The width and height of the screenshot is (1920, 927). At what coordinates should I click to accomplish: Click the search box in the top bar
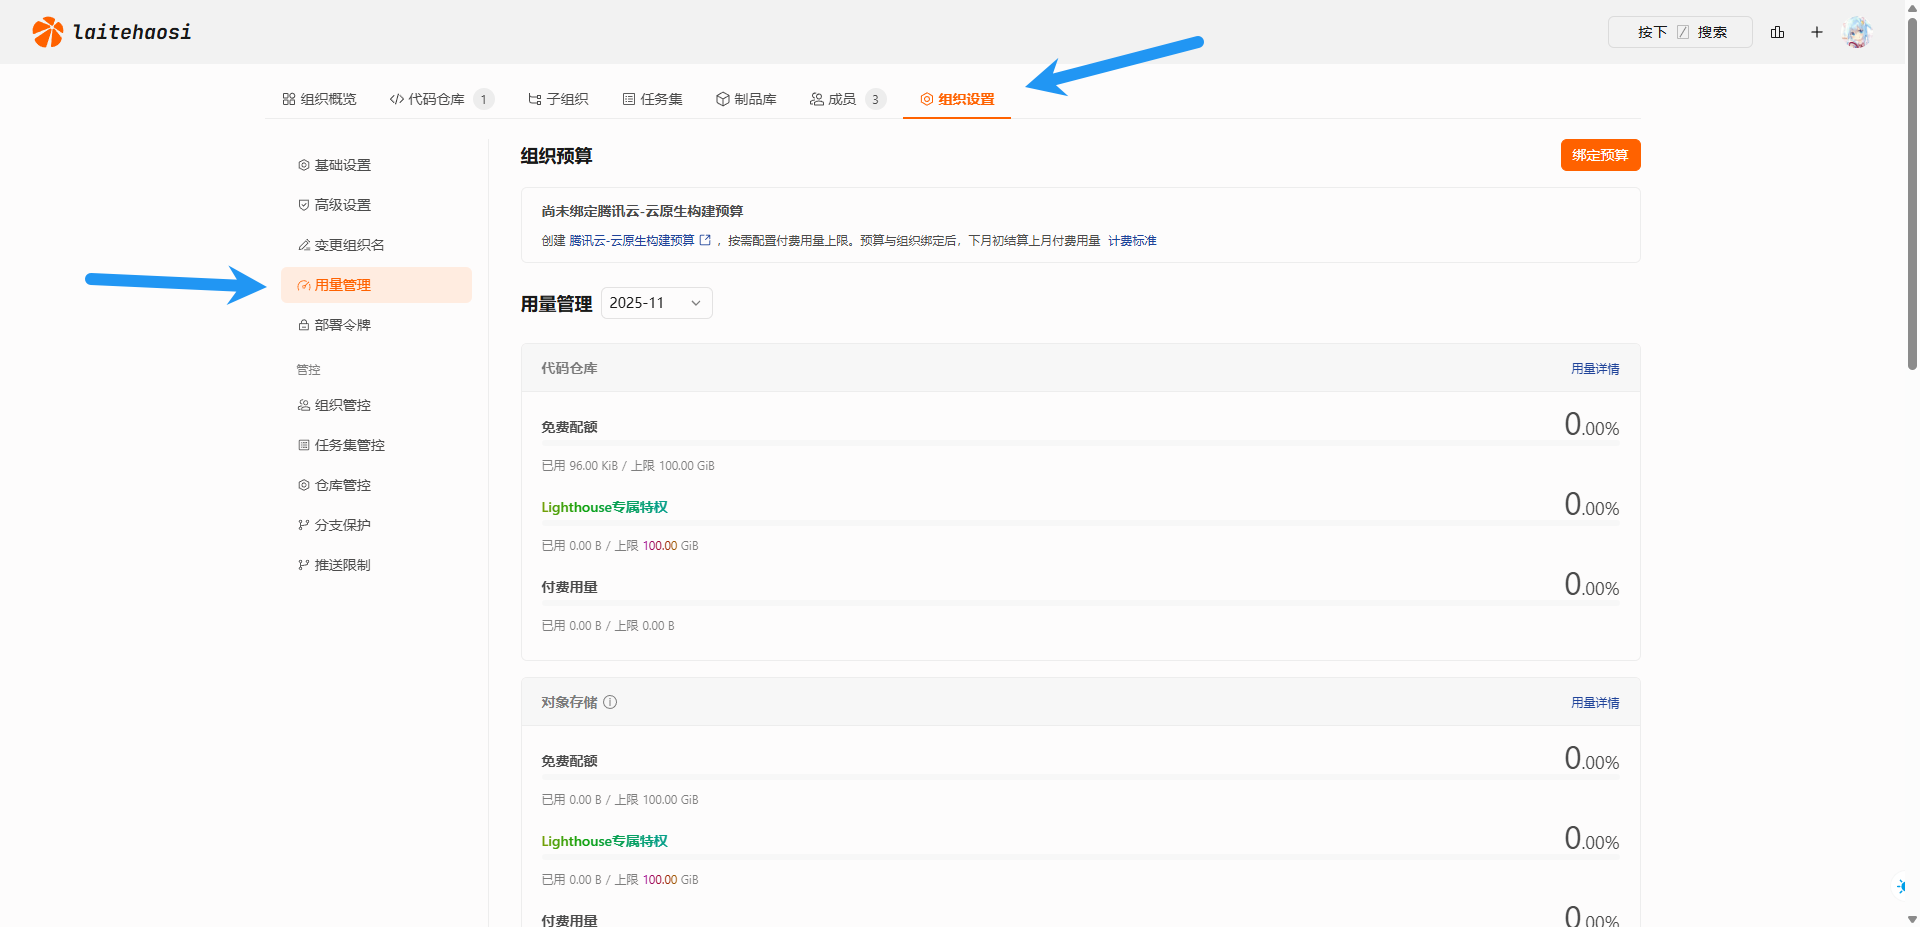[1680, 32]
